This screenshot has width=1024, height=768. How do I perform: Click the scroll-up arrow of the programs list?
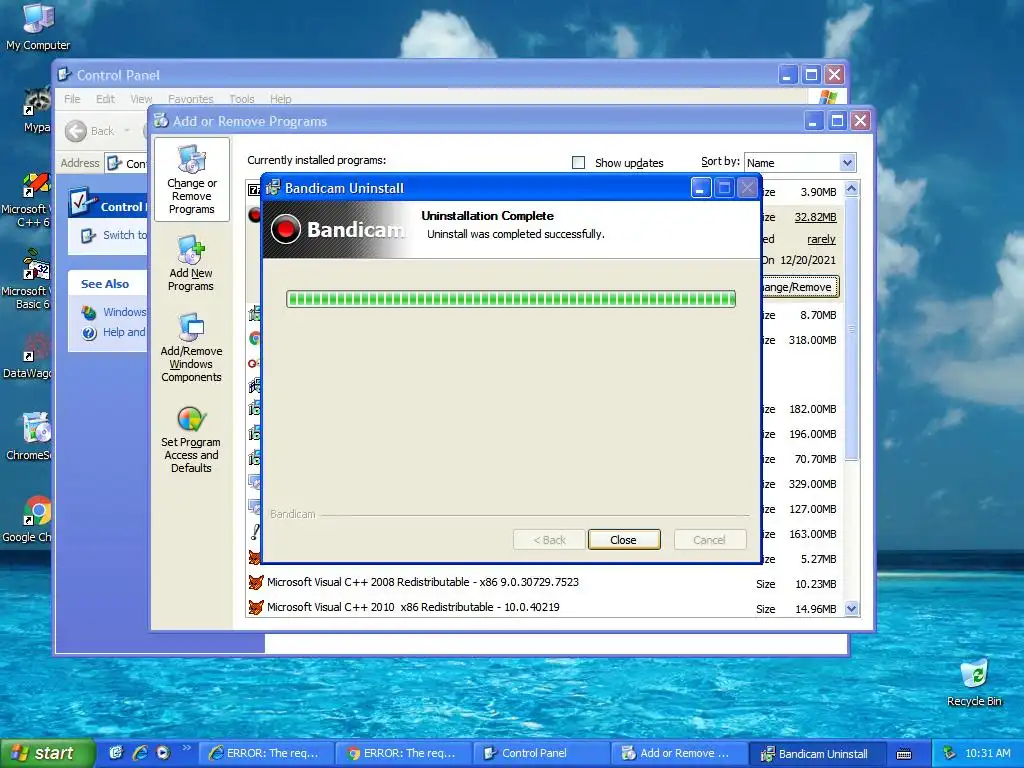[851, 189]
